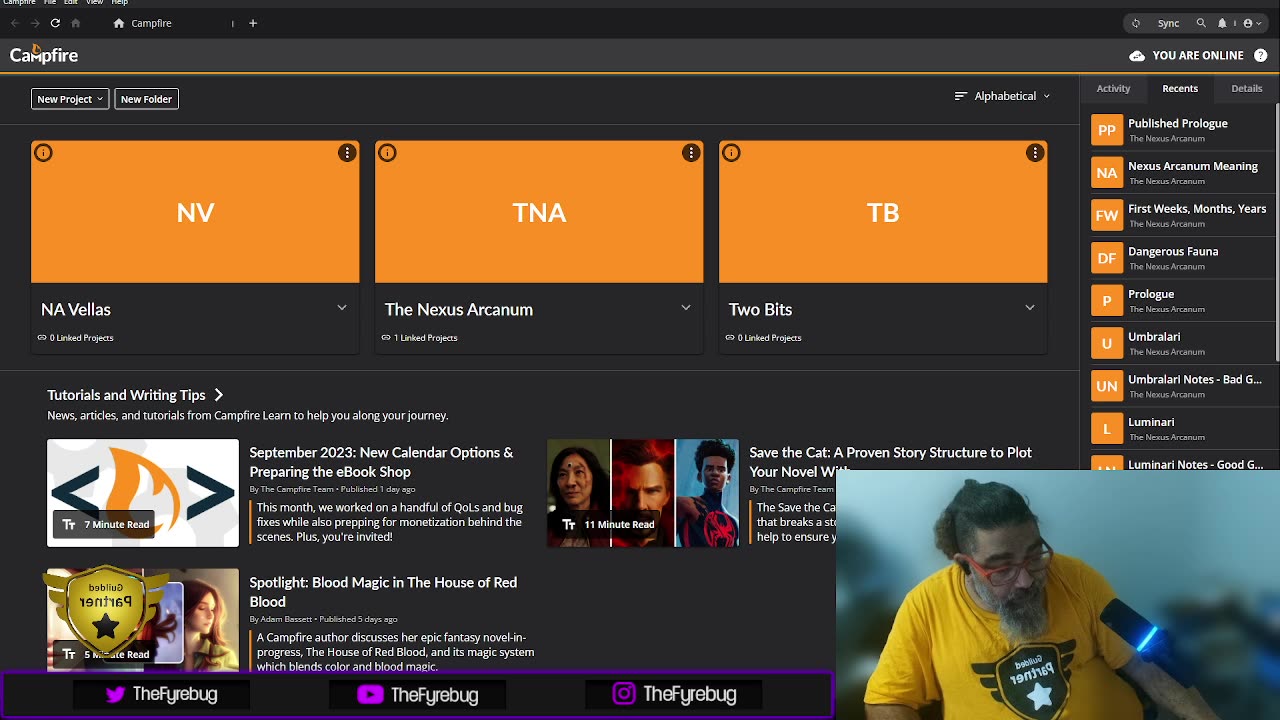The width and height of the screenshot is (1280, 720).
Task: Click the PP icon for Published Prologue
Action: [x=1107, y=130]
